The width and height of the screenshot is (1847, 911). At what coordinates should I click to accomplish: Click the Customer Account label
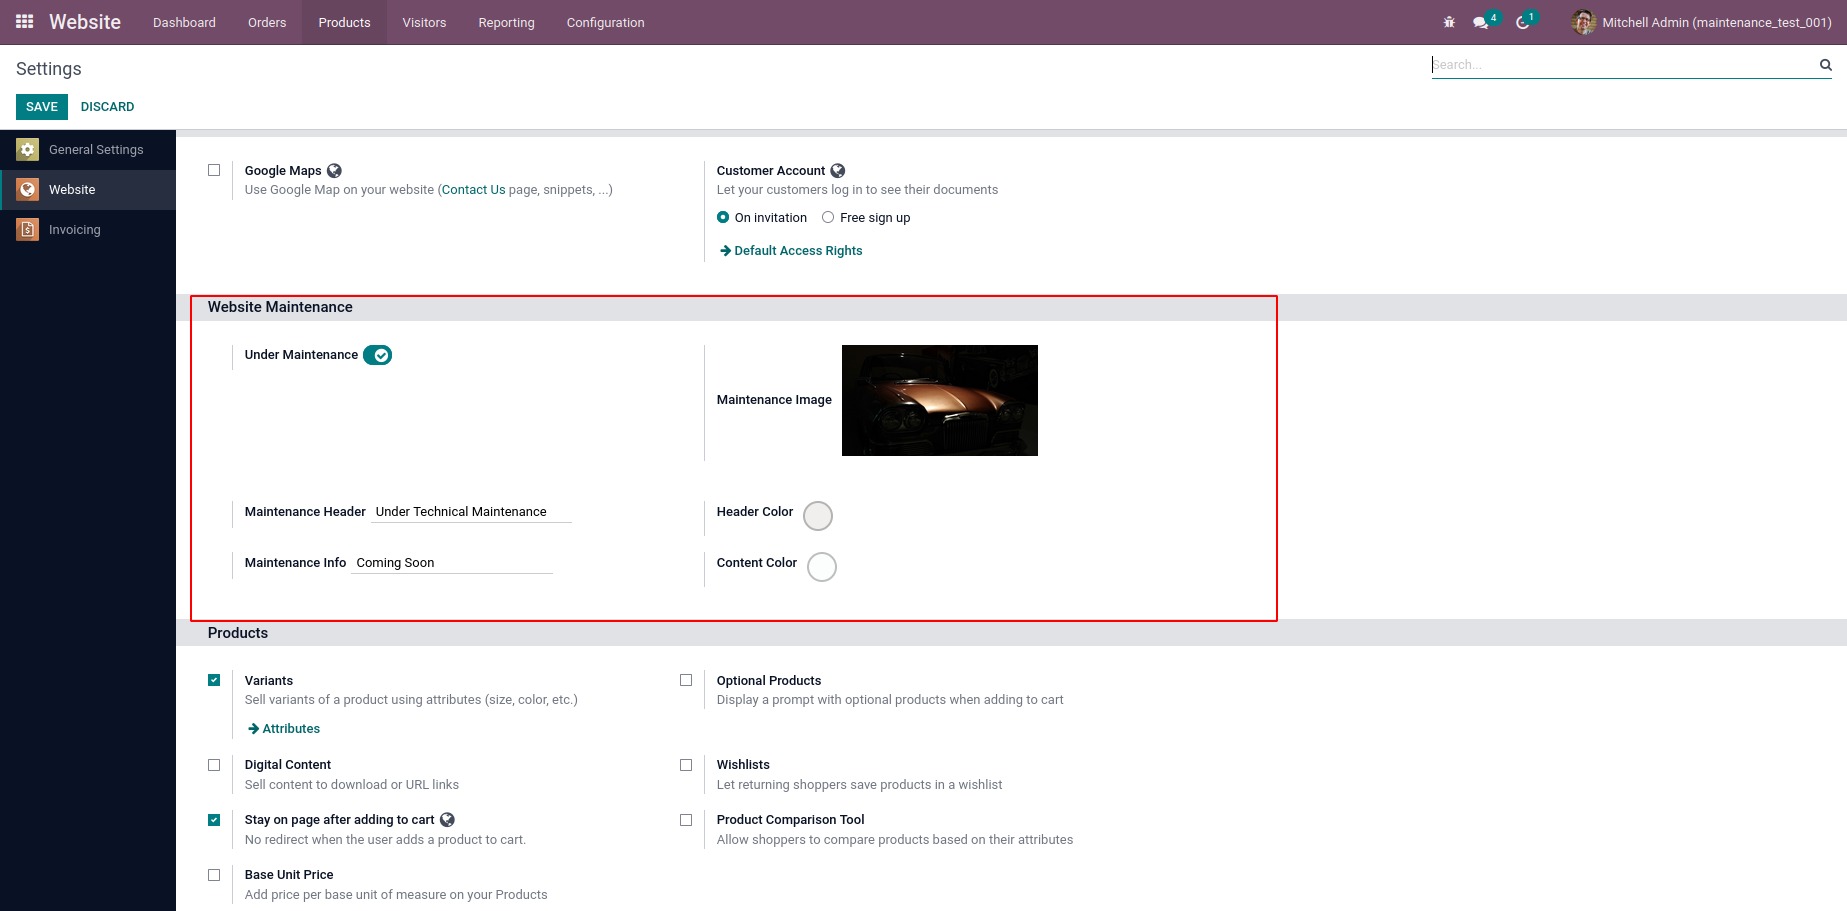(771, 171)
